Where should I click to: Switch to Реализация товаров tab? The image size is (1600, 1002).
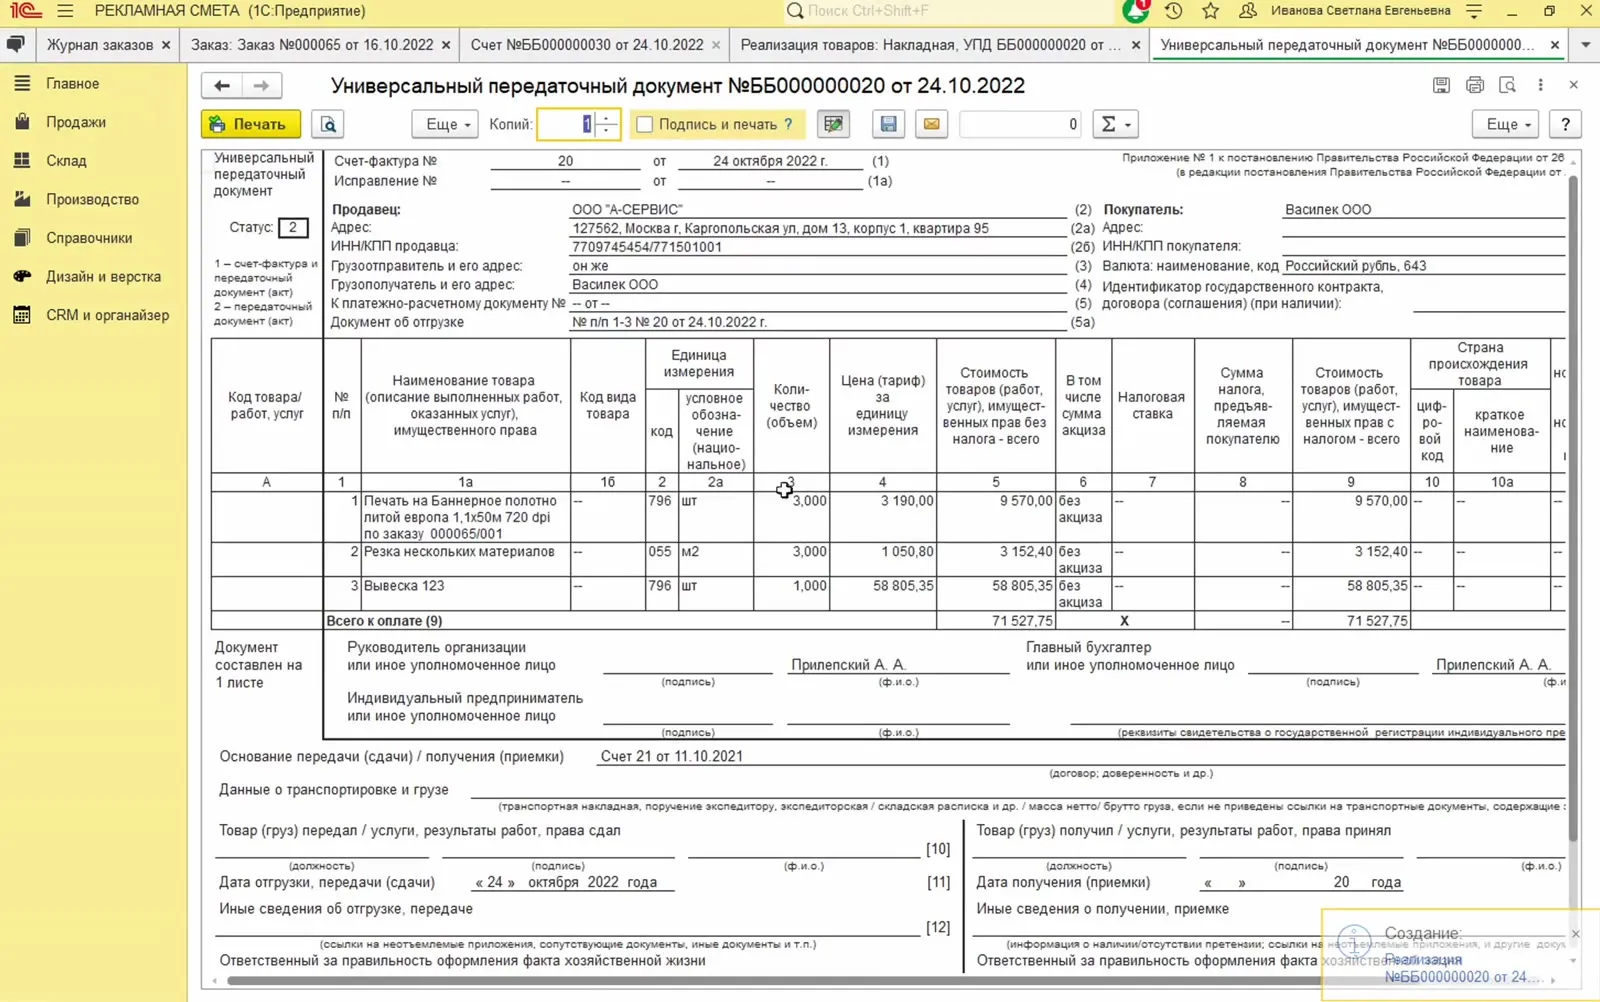tap(930, 45)
